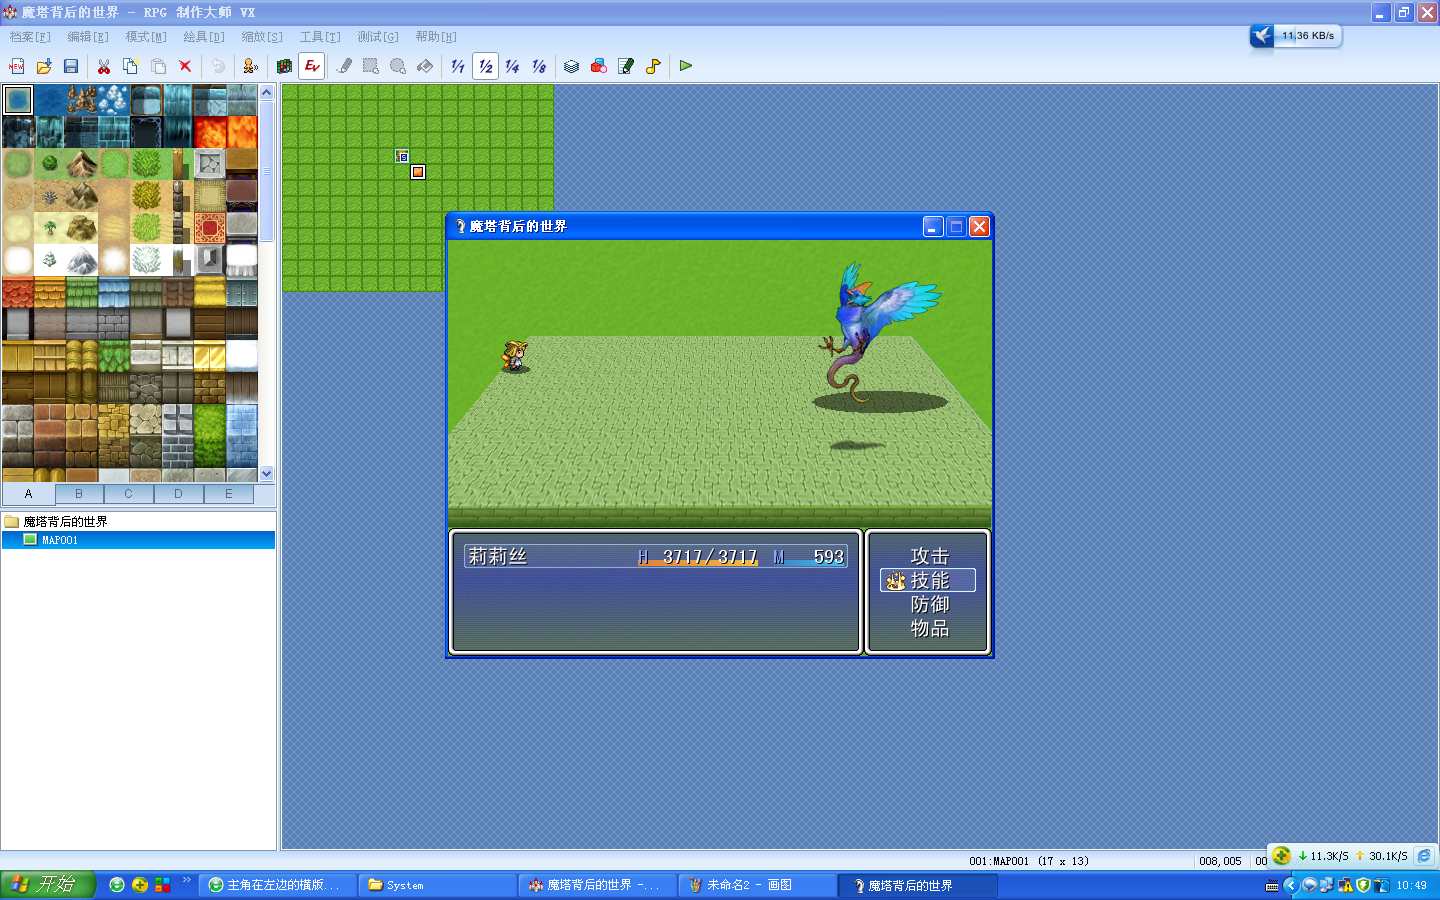Open the Script Editor icon

626,66
